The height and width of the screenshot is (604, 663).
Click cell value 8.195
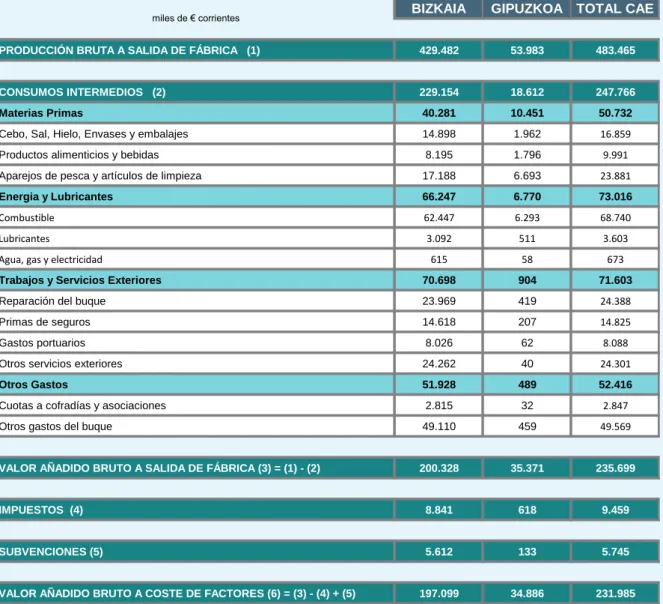pyautogui.click(x=439, y=155)
